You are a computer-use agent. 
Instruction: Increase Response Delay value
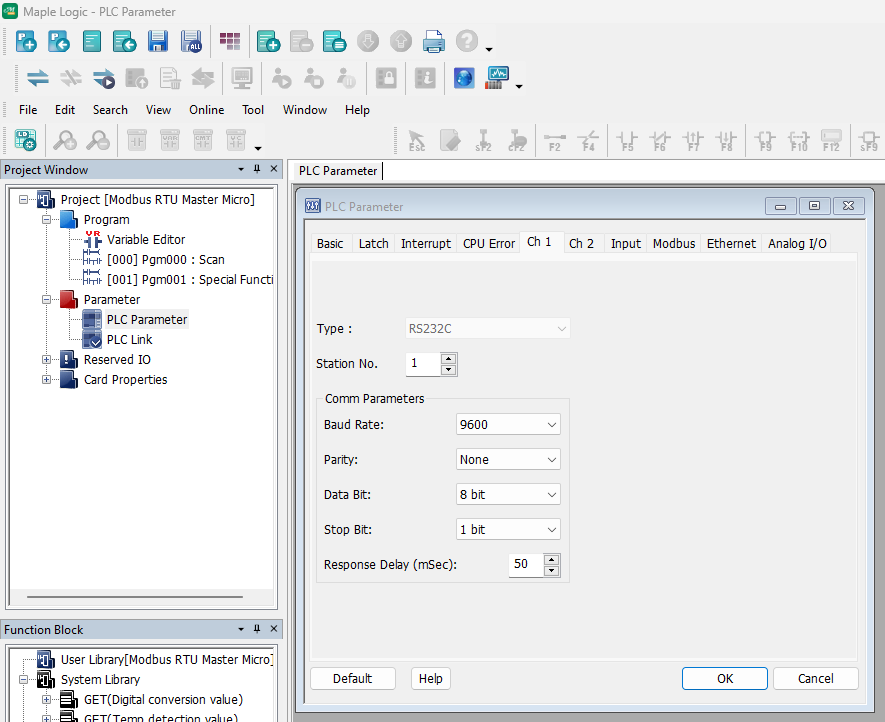(x=551, y=559)
